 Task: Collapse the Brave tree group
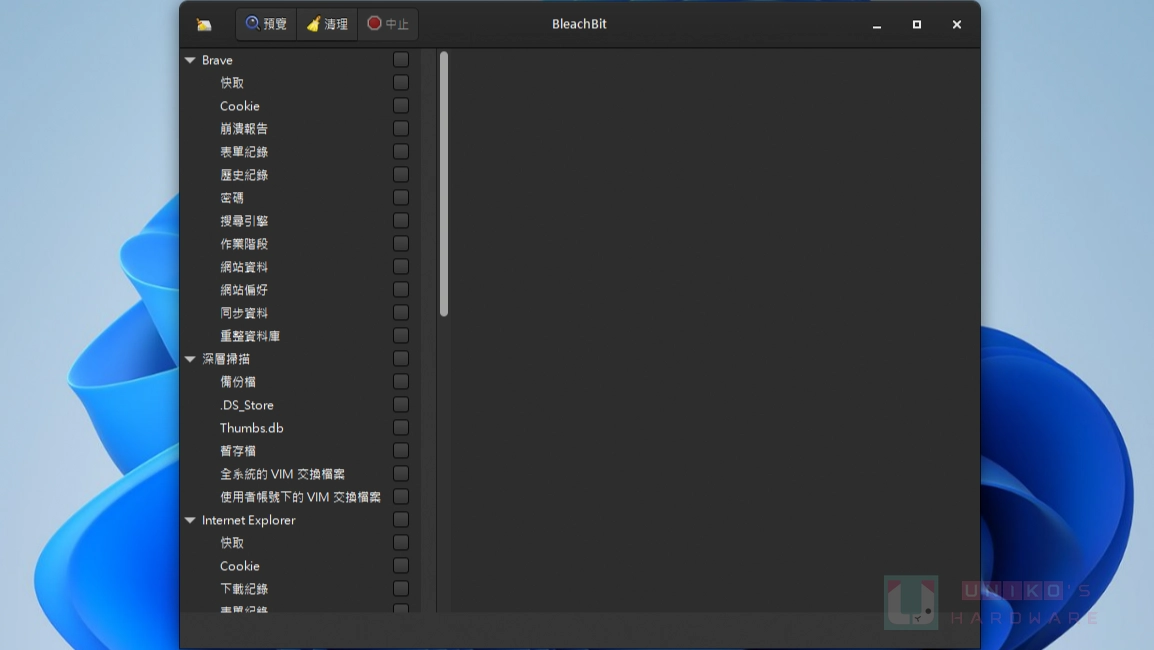(x=190, y=60)
